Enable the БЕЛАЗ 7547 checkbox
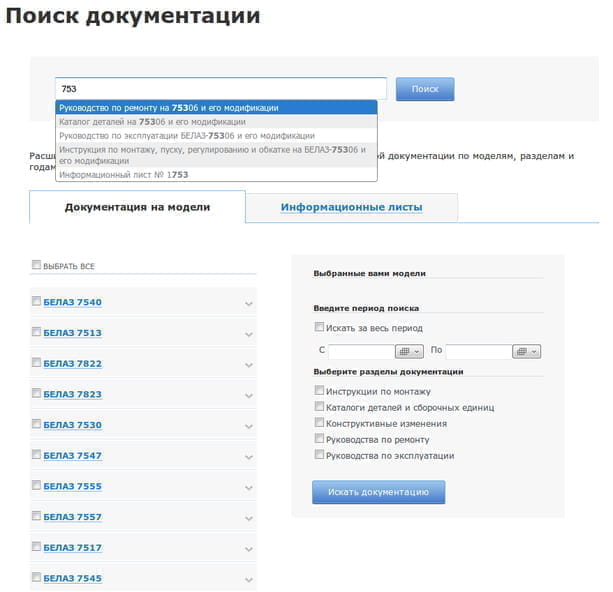 (x=36, y=454)
